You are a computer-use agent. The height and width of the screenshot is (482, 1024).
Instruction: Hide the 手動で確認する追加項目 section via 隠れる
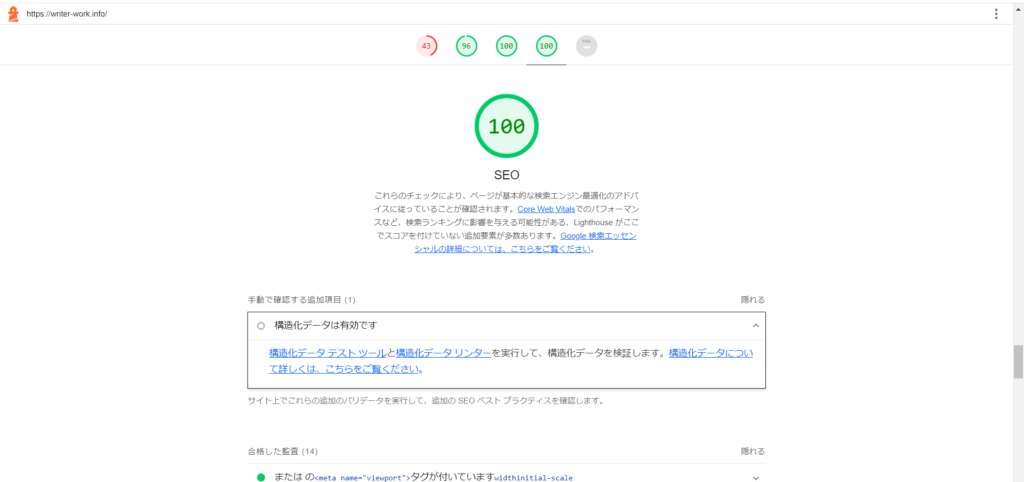click(x=752, y=299)
